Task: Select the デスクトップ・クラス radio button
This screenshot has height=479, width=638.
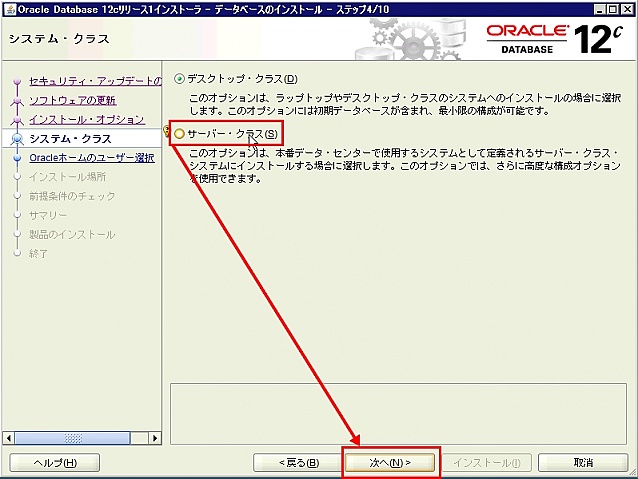Action: (x=179, y=79)
